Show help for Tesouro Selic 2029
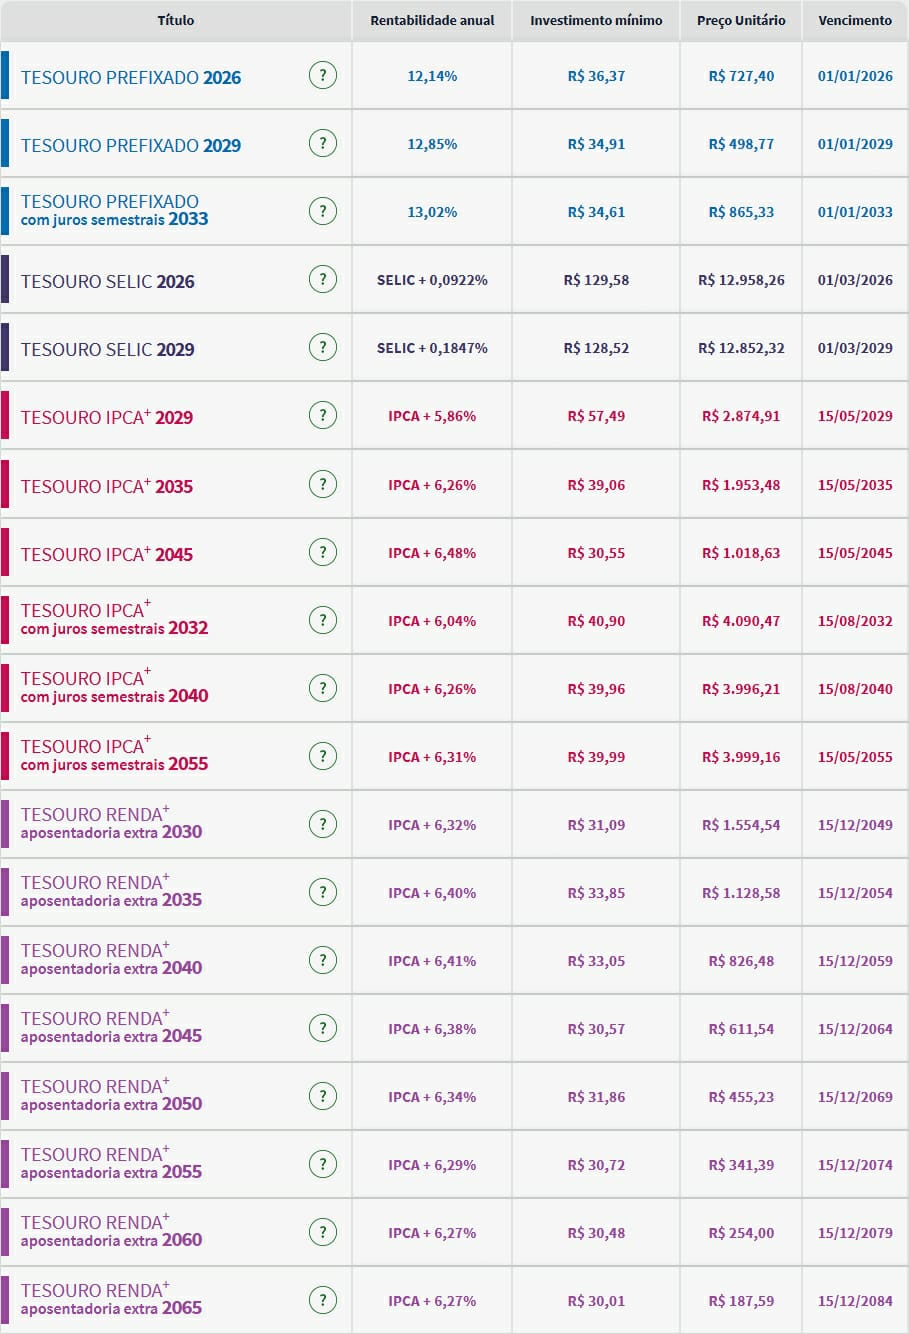This screenshot has width=909, height=1334. point(322,347)
